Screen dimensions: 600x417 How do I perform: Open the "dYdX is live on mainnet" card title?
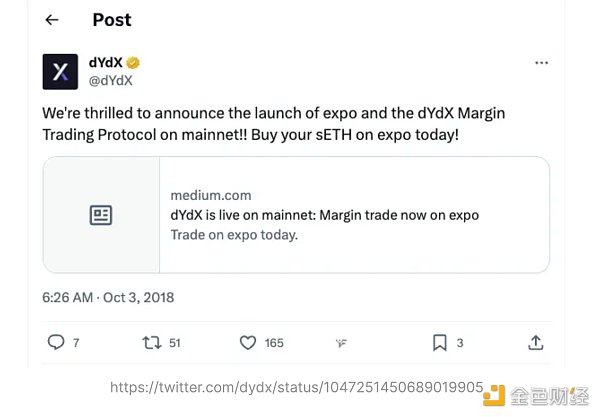tap(324, 215)
